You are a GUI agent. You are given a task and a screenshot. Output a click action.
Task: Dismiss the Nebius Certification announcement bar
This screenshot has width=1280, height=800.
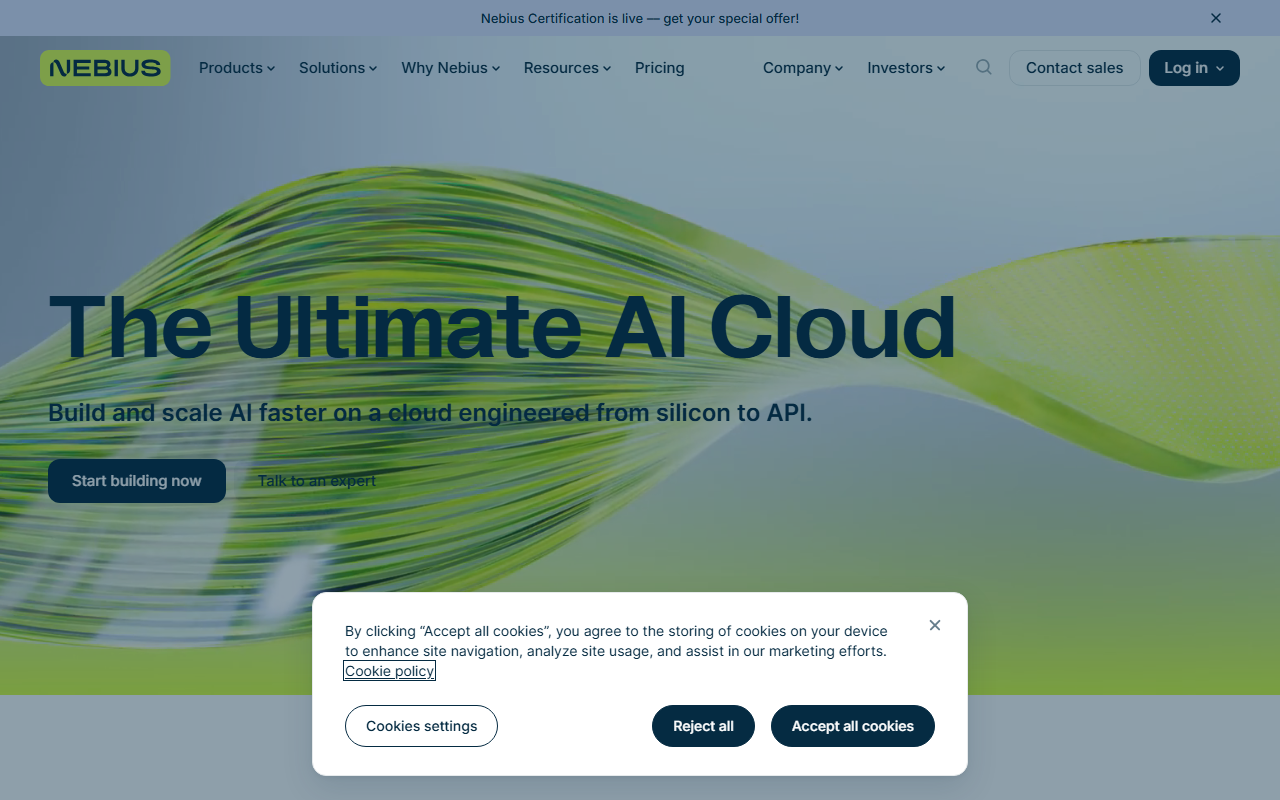pyautogui.click(x=1216, y=18)
